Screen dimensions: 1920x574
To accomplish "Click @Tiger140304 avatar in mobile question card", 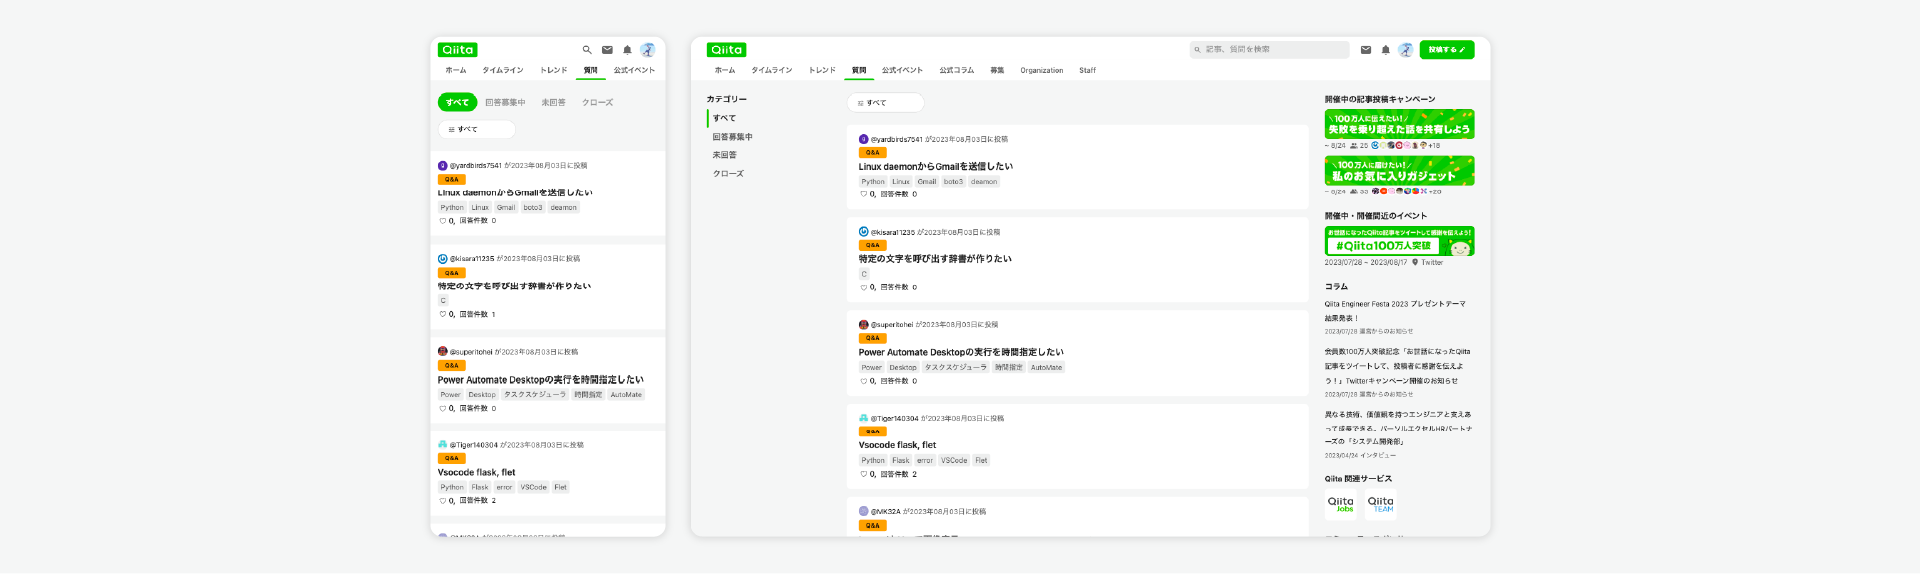I will (x=443, y=445).
